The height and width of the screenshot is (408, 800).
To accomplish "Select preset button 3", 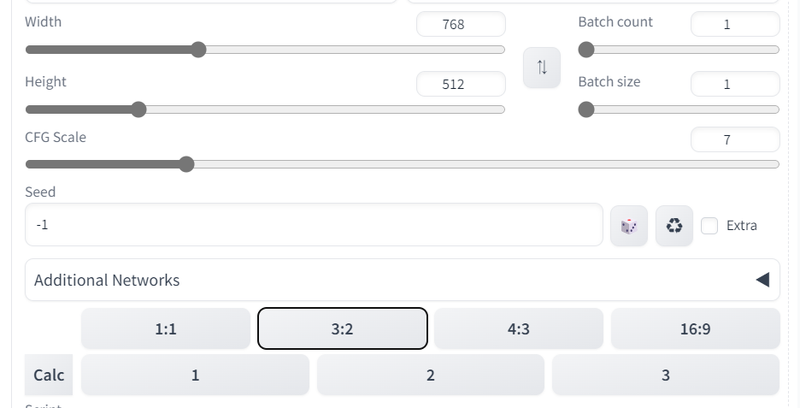I will 666,375.
